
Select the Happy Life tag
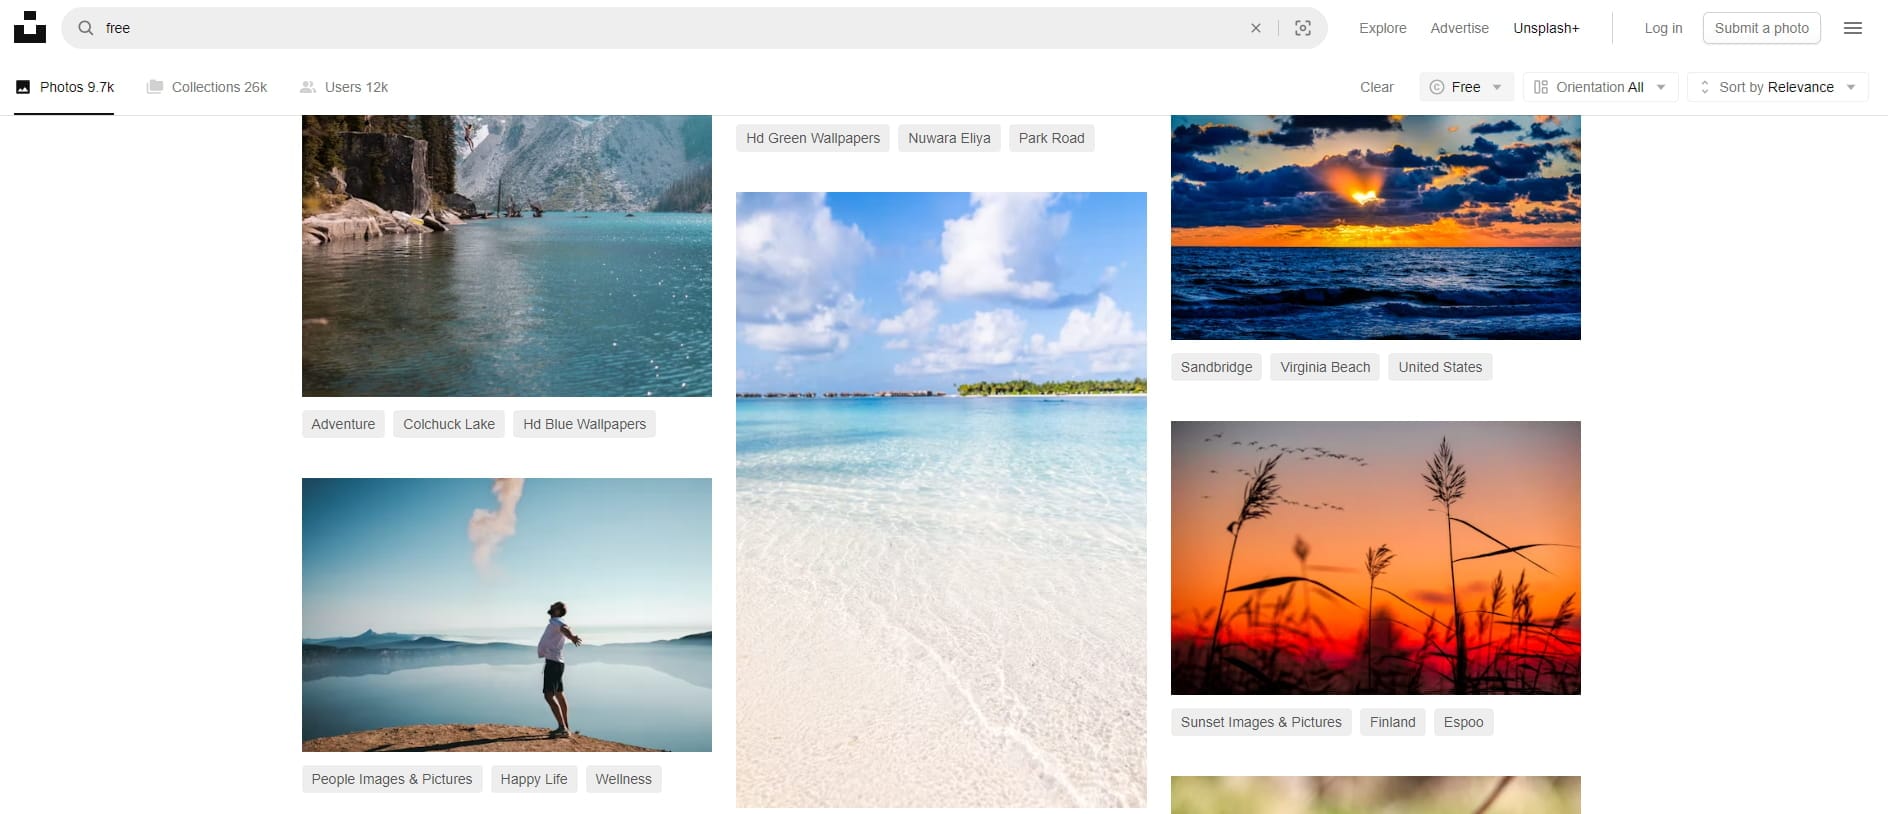[534, 779]
